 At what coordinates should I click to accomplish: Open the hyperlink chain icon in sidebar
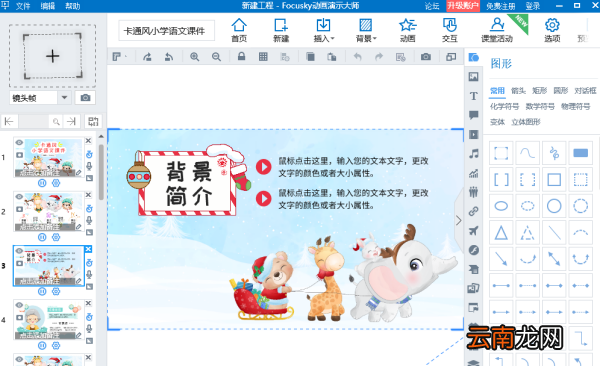coord(474,211)
